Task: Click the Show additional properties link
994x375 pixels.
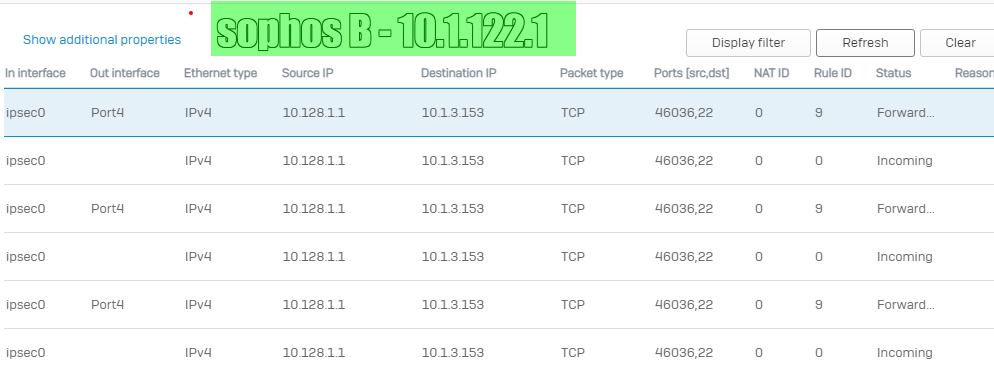Action: click(102, 40)
